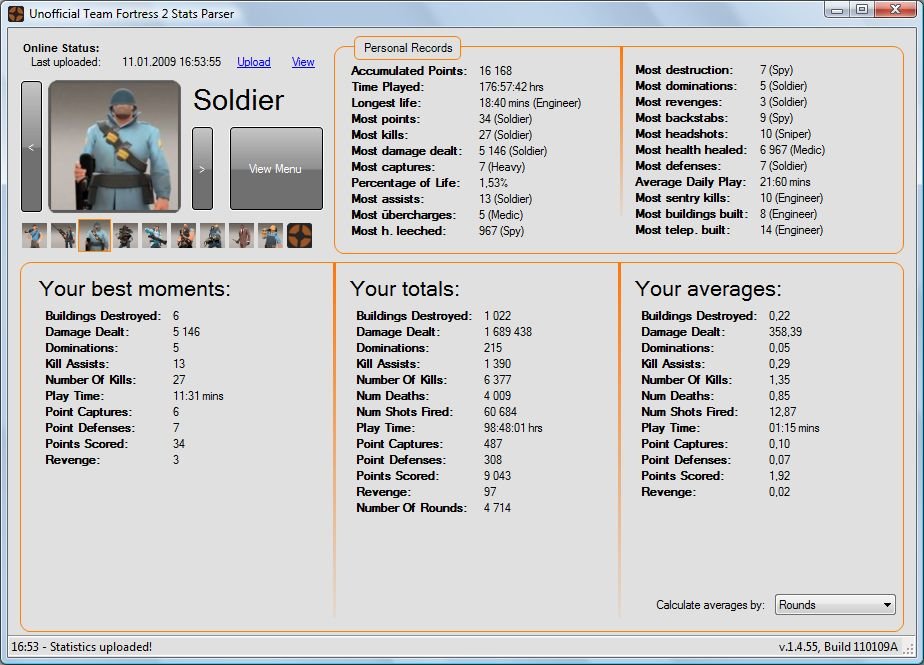Viewport: 924px width, 665px height.
Task: Close the Stats Parser window
Action: [895, 11]
